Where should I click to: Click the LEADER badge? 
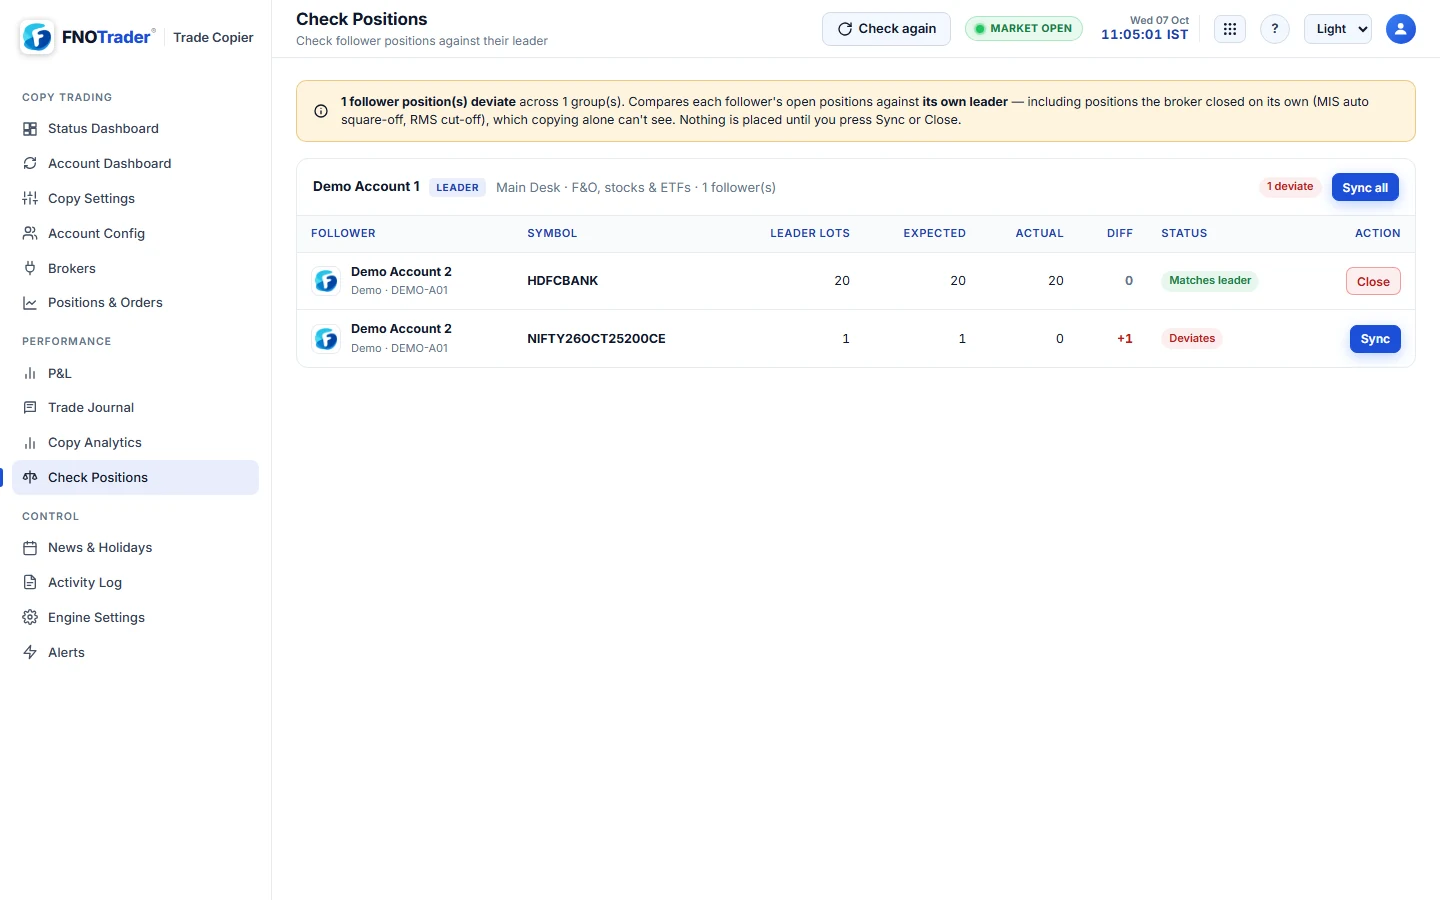(x=457, y=188)
